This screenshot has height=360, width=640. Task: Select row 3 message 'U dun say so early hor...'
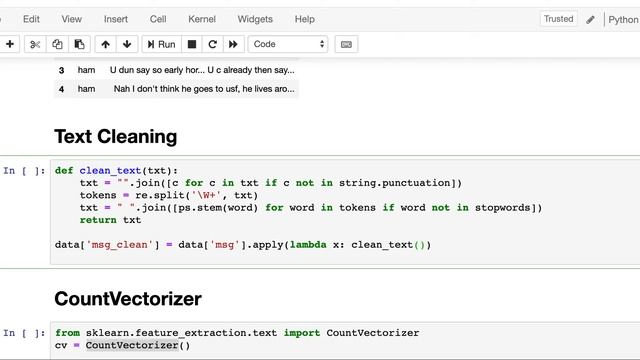click(202, 70)
